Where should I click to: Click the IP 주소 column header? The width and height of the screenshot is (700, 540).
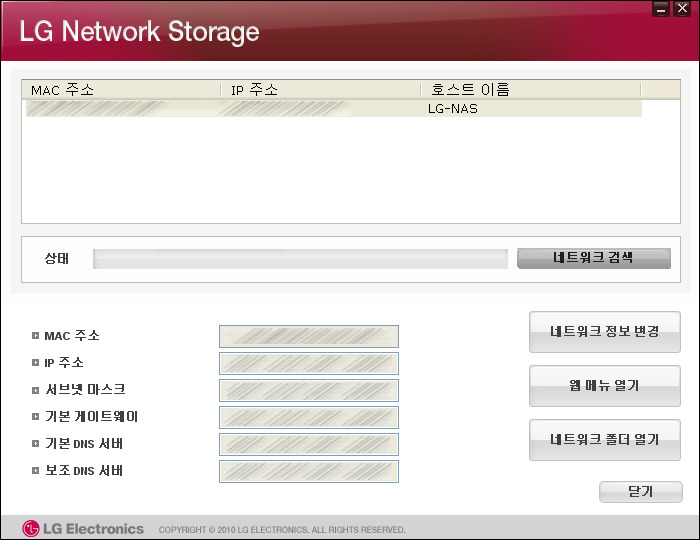click(x=321, y=90)
